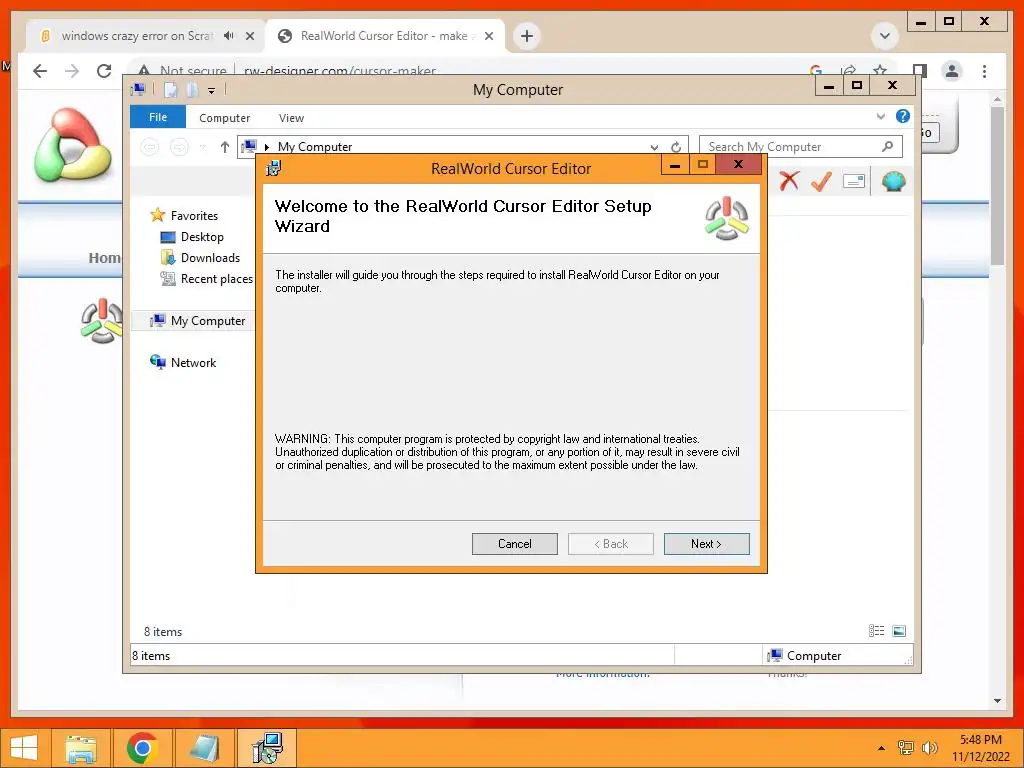The image size is (1024, 768).
Task: Switch Explorer to details view icon
Action: coord(876,630)
